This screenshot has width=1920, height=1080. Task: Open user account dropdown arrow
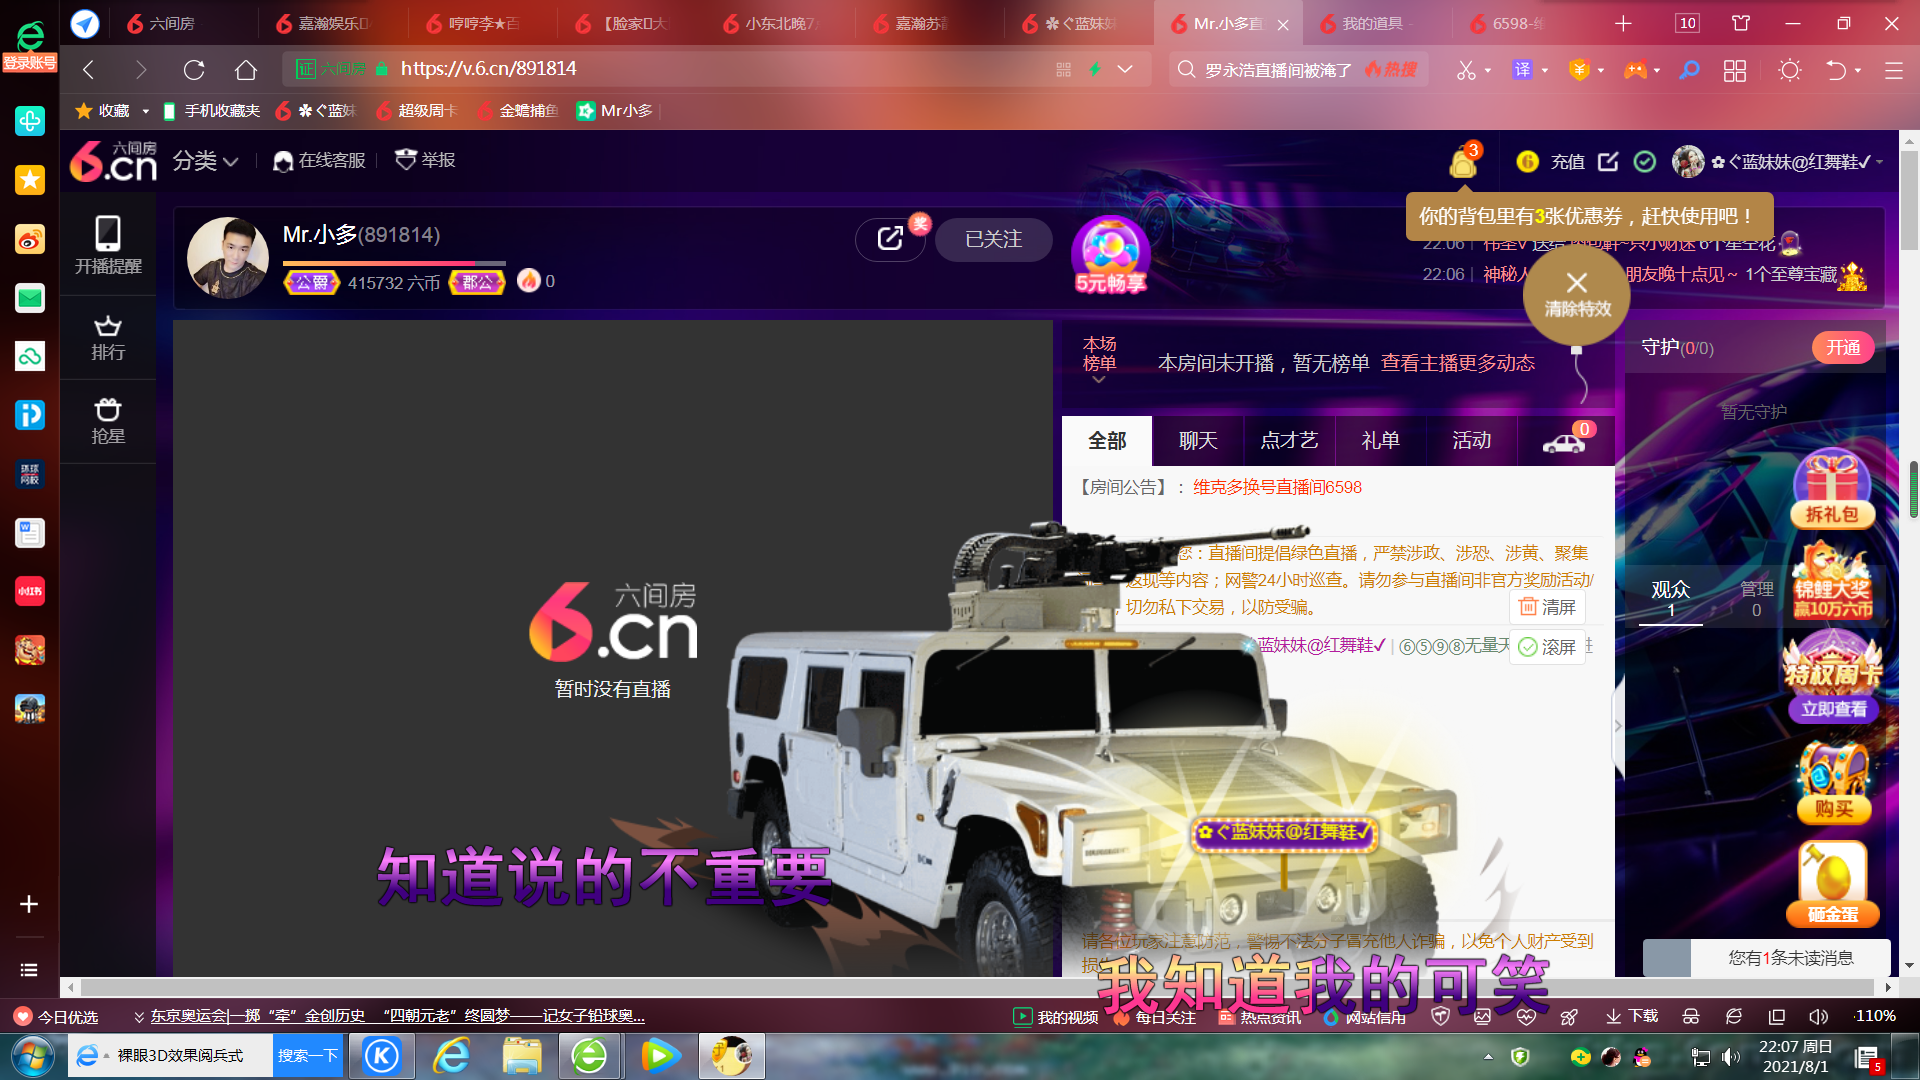pos(1879,162)
